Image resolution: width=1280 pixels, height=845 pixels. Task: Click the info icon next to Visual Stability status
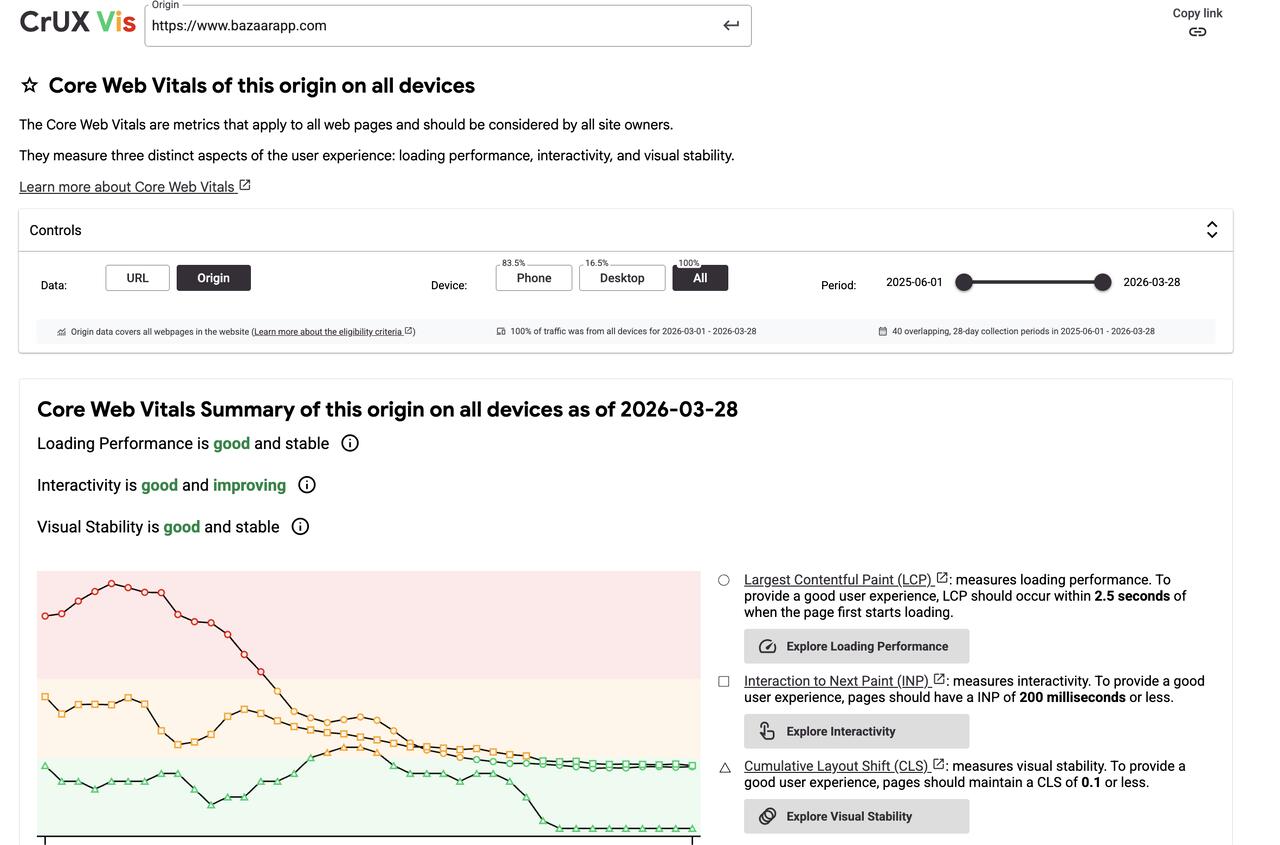pos(299,526)
